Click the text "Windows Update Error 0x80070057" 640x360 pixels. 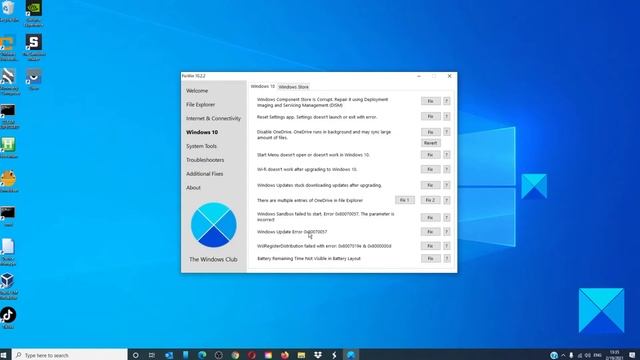coord(292,232)
